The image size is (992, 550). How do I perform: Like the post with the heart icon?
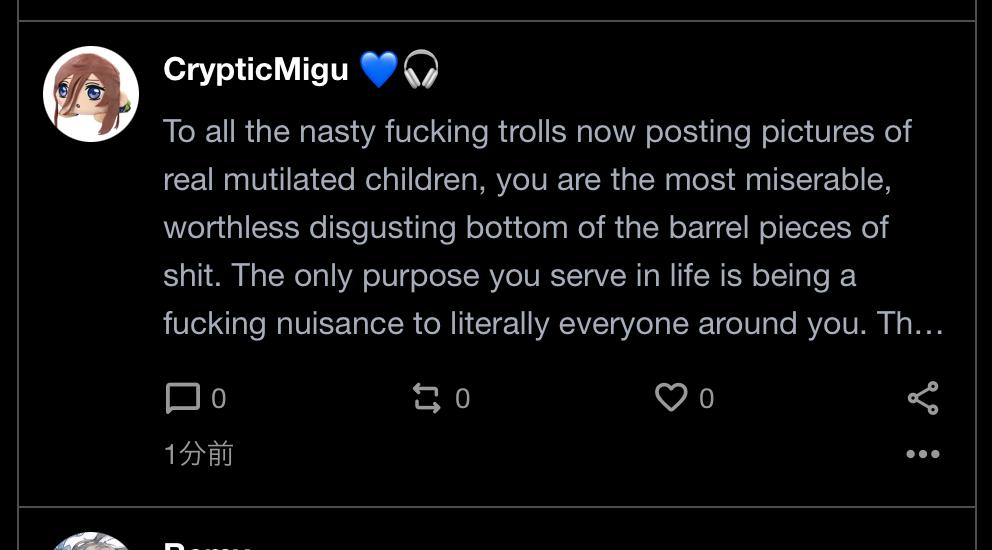(x=670, y=397)
